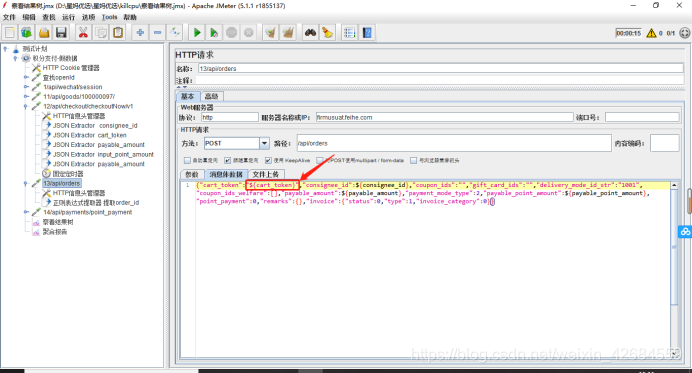Collapse the 12/api/checkout/checkoutNow/v1 node

pos(26,106)
